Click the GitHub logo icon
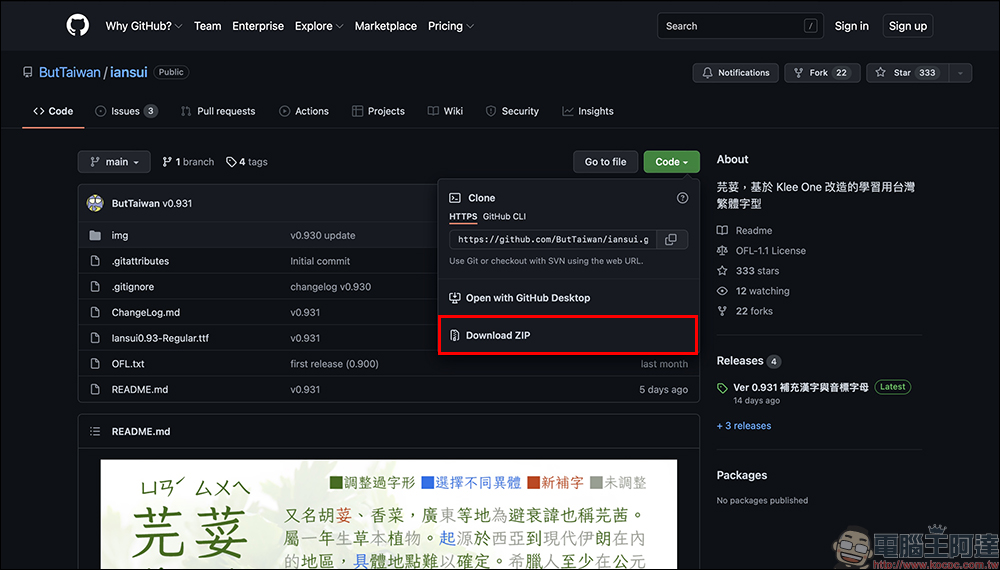Viewport: 1000px width, 570px height. tap(78, 26)
